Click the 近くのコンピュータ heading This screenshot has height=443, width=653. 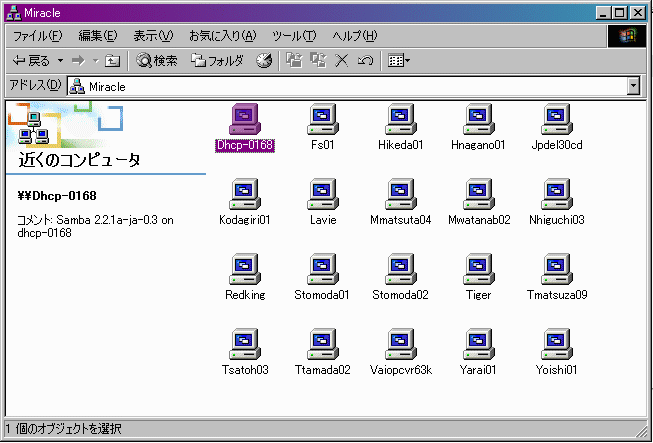click(x=79, y=160)
